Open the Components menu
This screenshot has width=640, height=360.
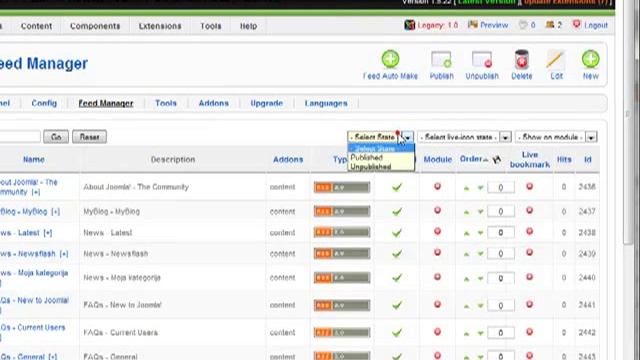(95, 26)
